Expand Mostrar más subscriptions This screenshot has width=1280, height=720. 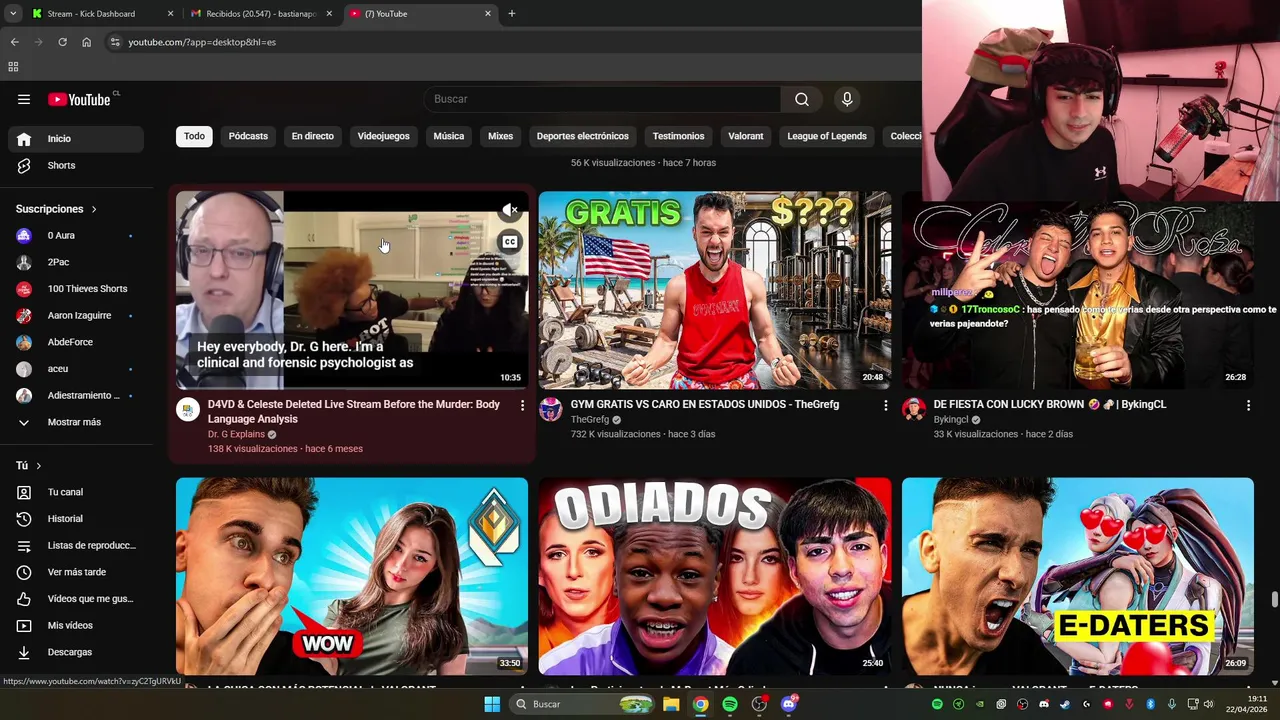pos(76,422)
